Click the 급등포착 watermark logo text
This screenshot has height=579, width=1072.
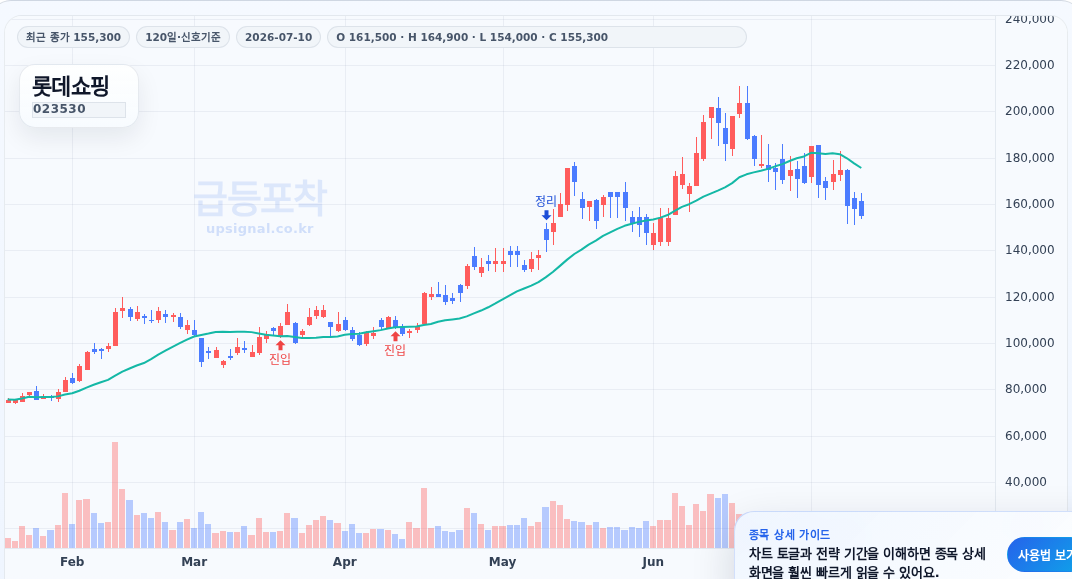(260, 198)
